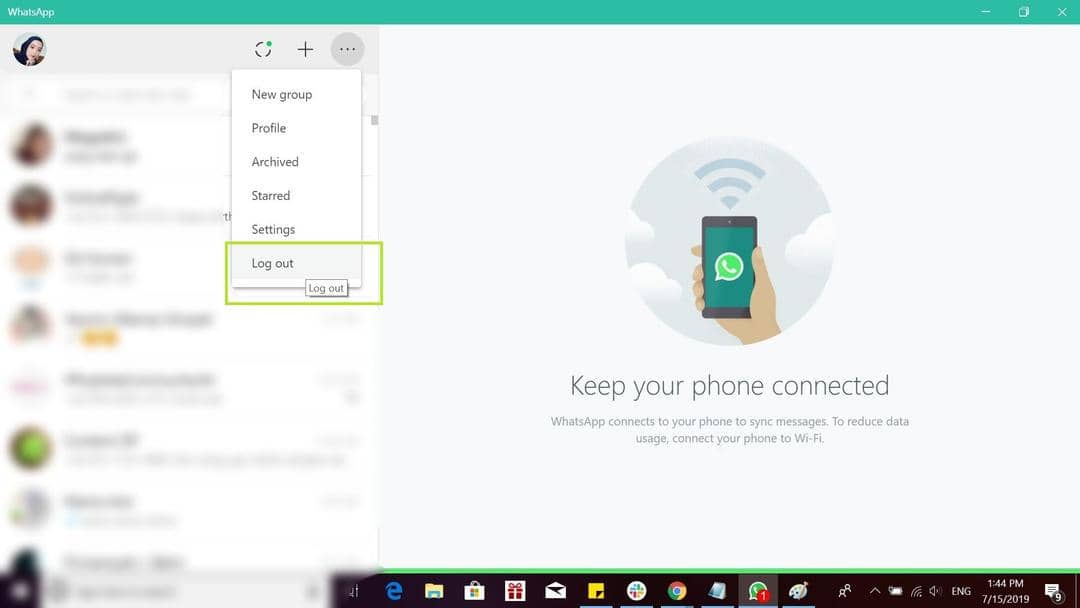Open the Status updates icon

coord(263,49)
